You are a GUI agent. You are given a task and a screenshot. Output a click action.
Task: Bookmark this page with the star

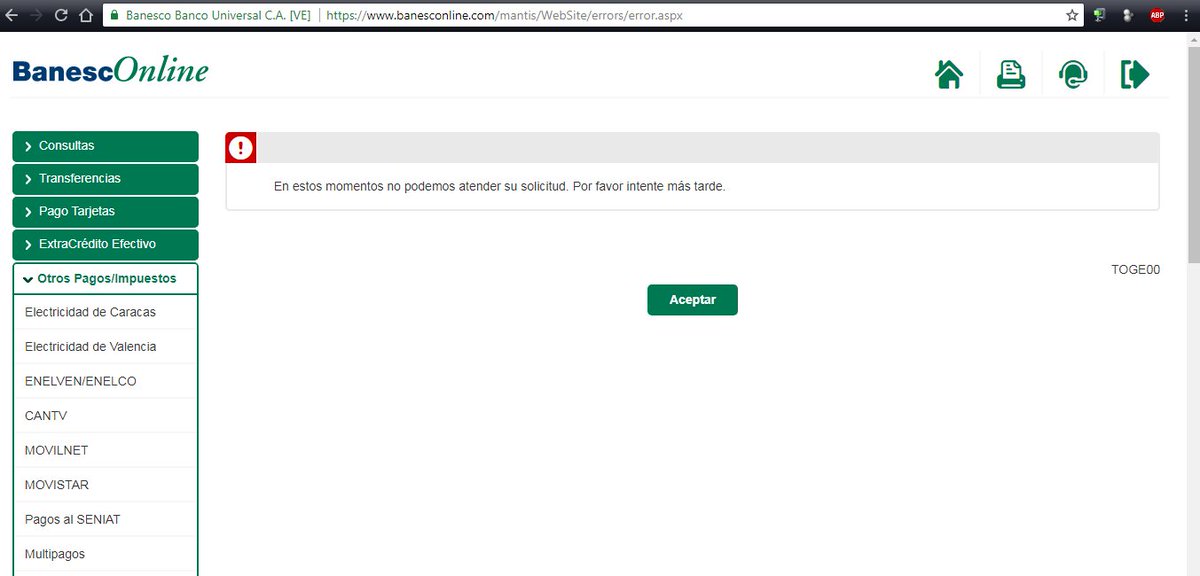coord(1072,15)
